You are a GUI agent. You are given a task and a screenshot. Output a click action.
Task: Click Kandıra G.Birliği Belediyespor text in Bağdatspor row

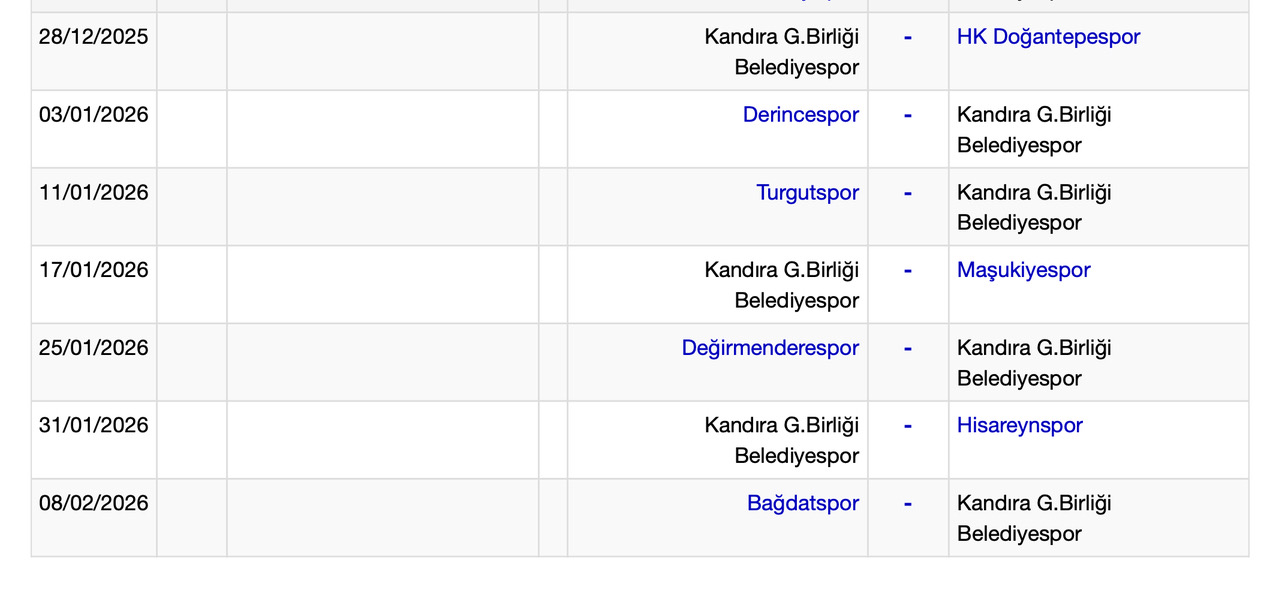point(1033,518)
